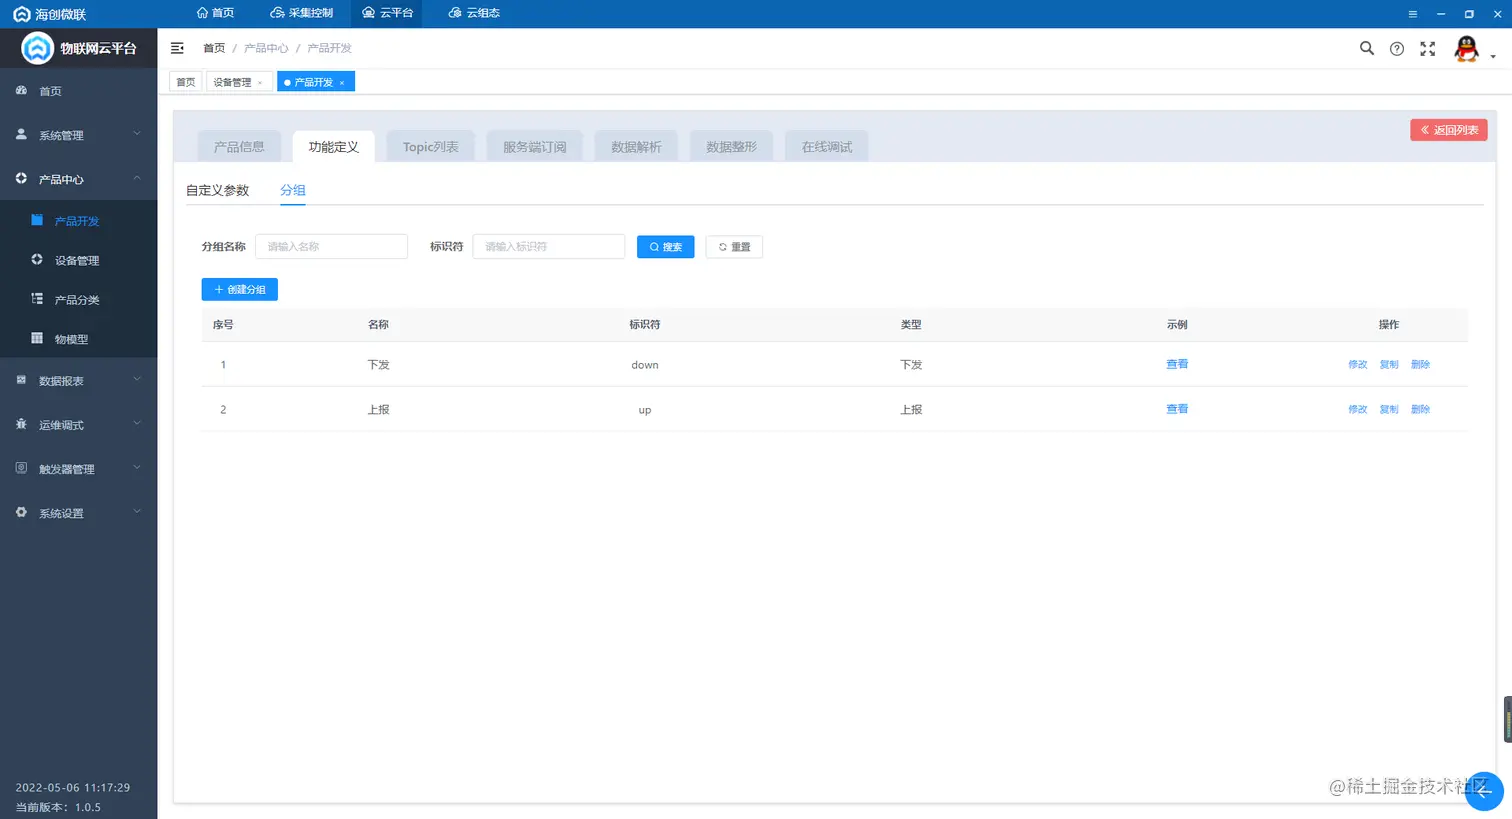
Task: Expand the 系统管理 menu chevron
Action: coord(137,134)
